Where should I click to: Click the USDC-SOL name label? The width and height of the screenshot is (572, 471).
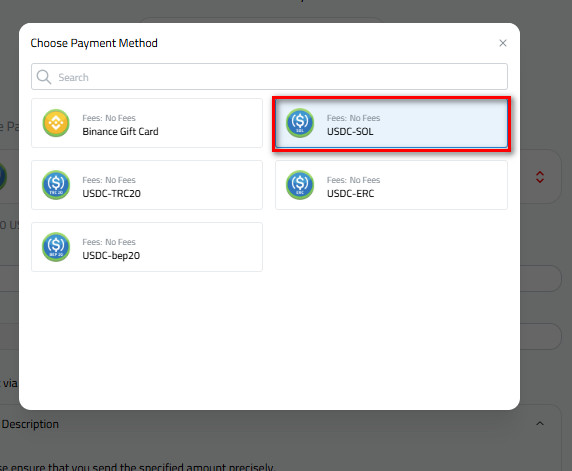click(x=350, y=131)
